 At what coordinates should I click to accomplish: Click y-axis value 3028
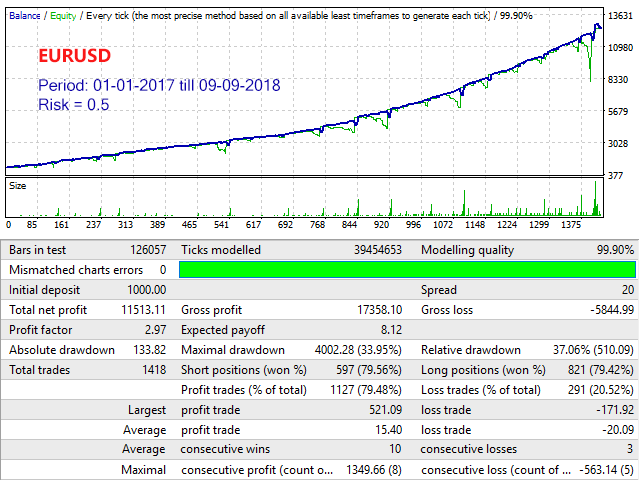tap(618, 143)
